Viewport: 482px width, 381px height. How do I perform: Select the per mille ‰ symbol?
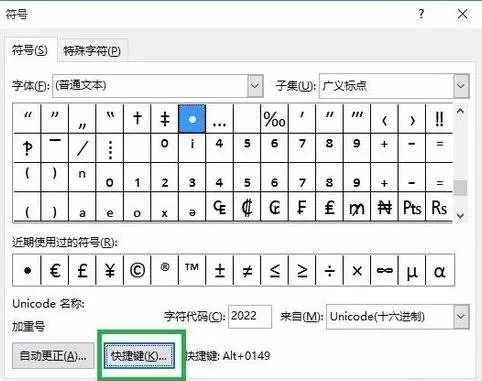(274, 119)
